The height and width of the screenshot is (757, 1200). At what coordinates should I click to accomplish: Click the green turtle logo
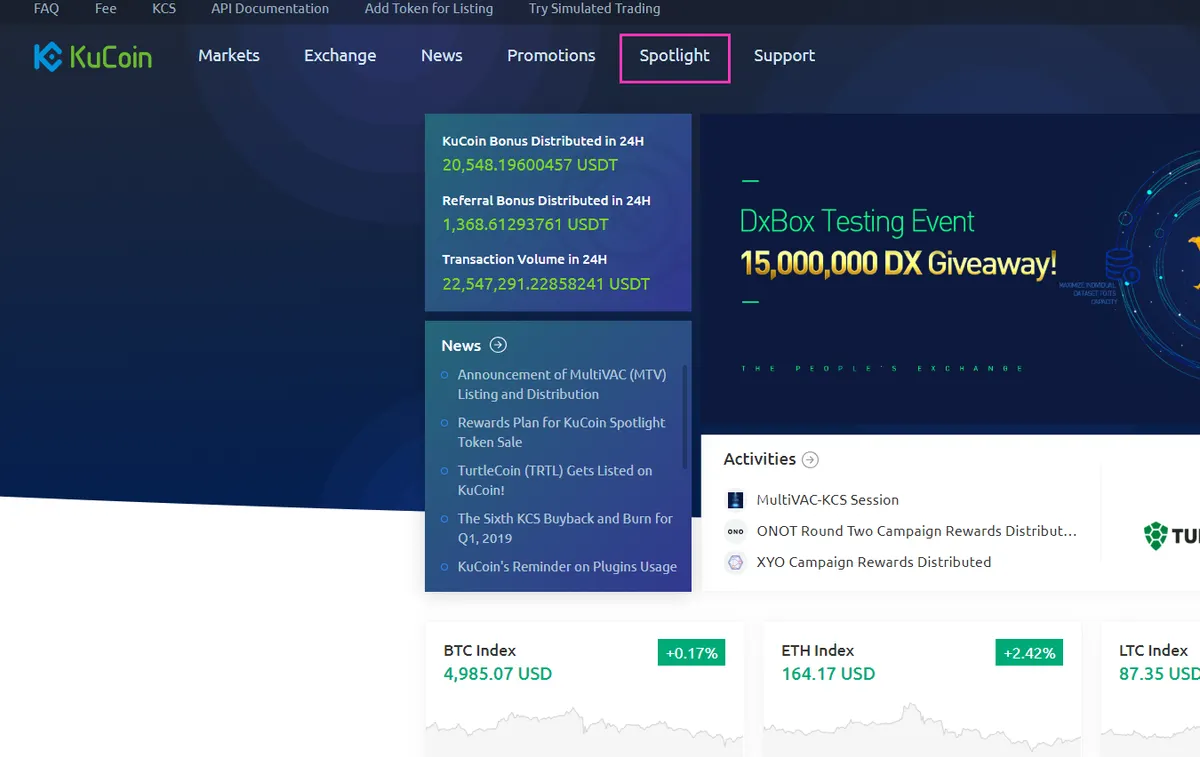[x=1156, y=536]
